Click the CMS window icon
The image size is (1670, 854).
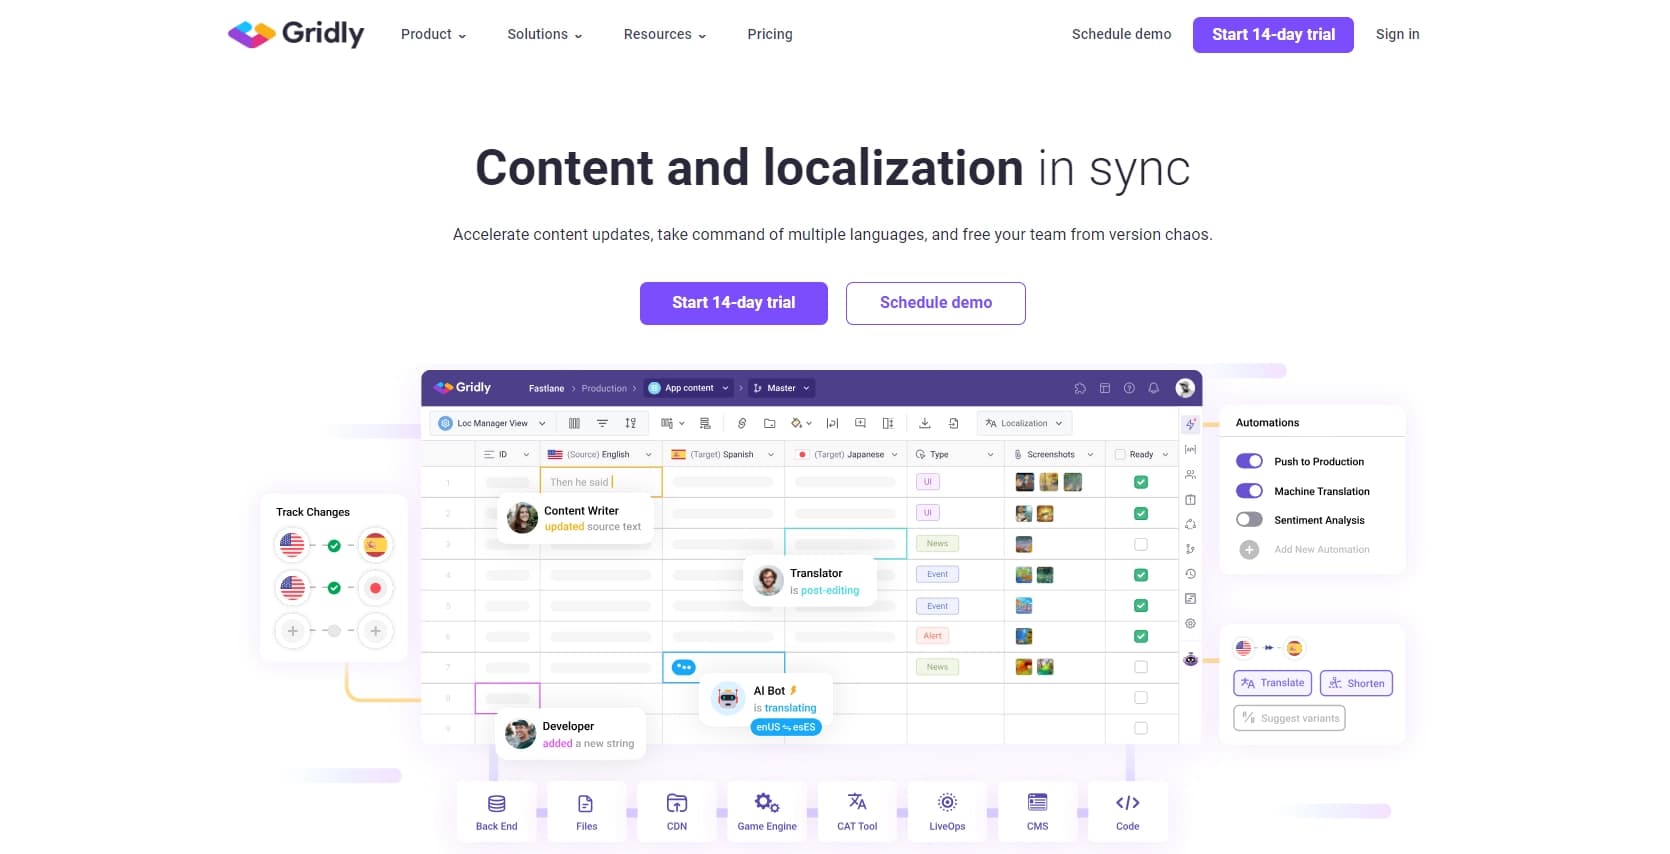pos(1037,802)
